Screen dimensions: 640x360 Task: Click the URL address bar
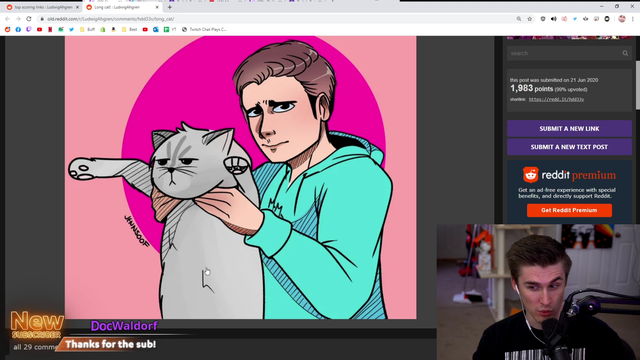[x=278, y=19]
